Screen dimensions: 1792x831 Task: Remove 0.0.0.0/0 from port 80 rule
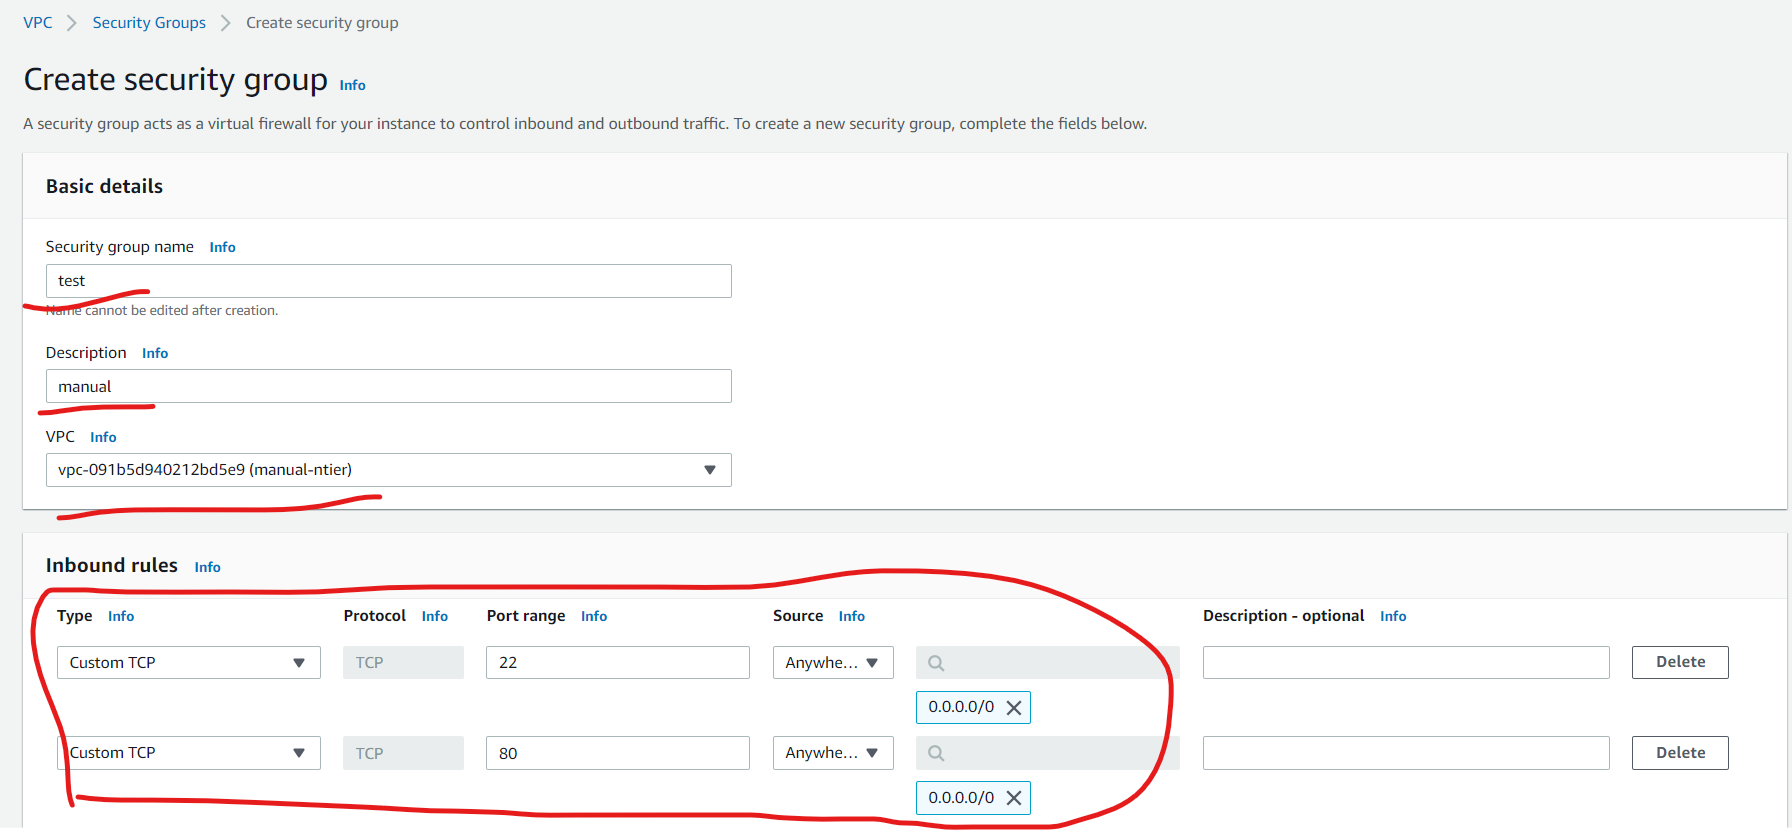1013,798
